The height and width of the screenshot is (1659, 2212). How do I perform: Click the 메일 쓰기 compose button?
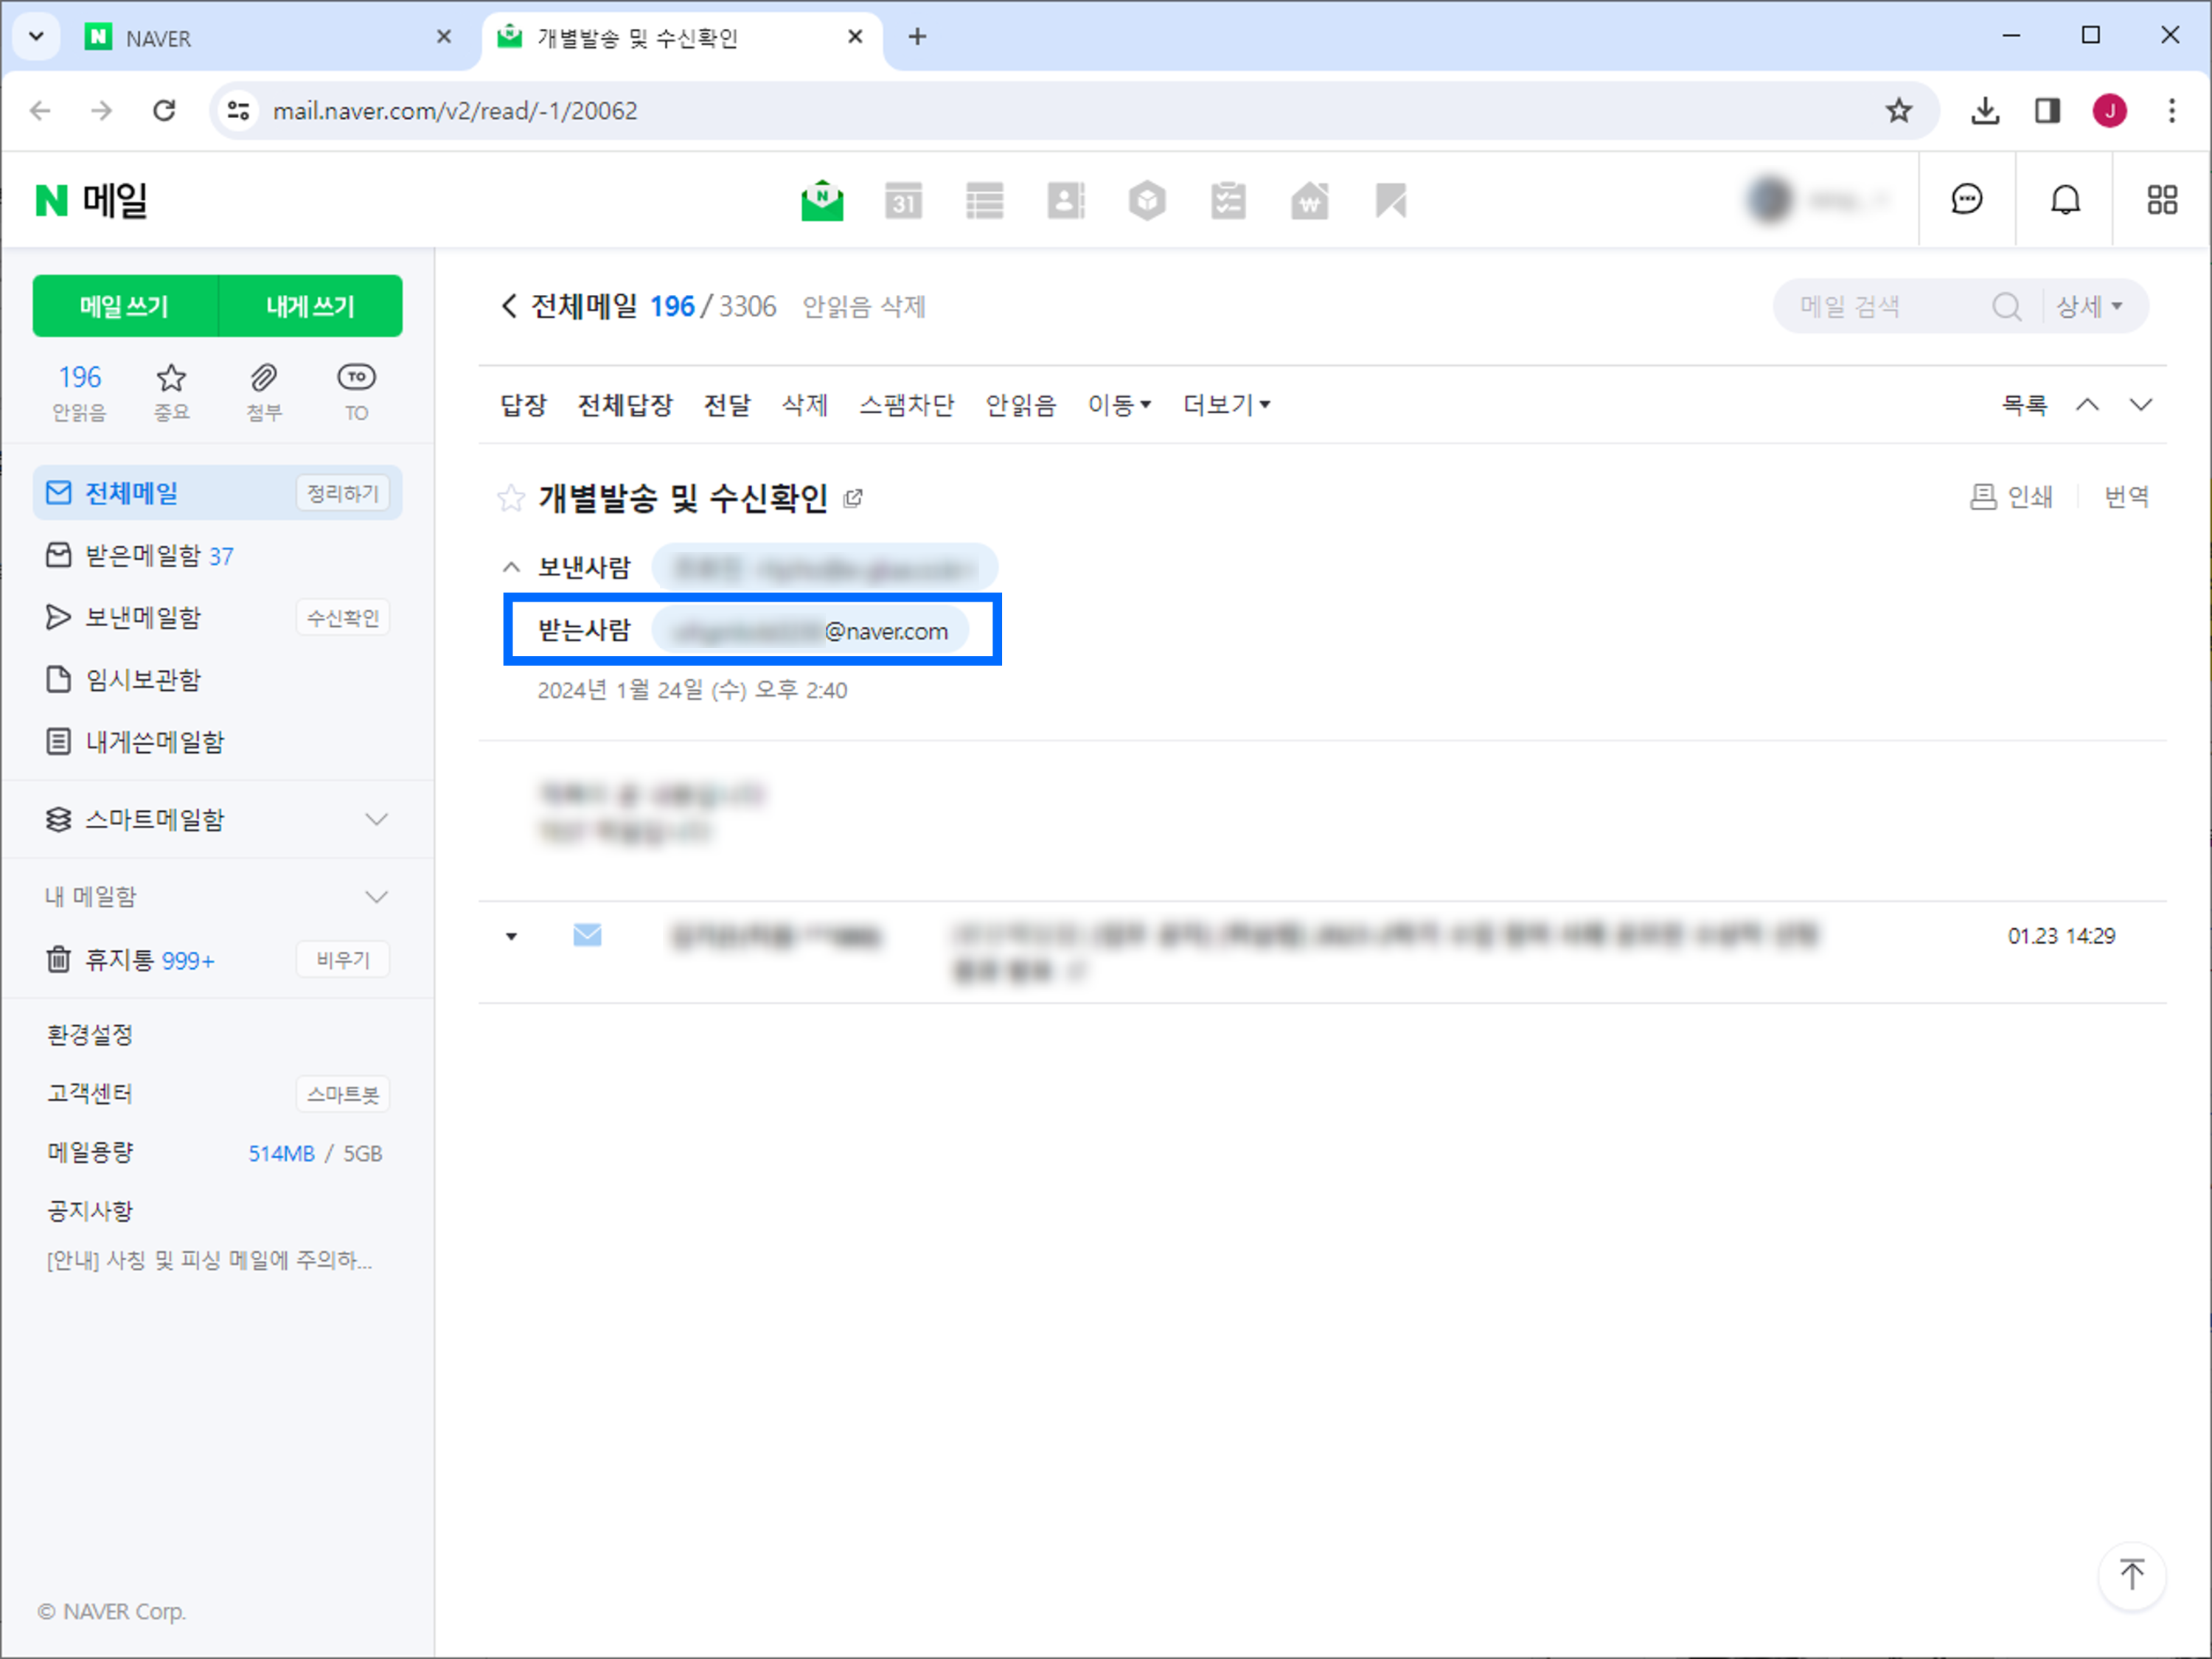click(x=125, y=306)
